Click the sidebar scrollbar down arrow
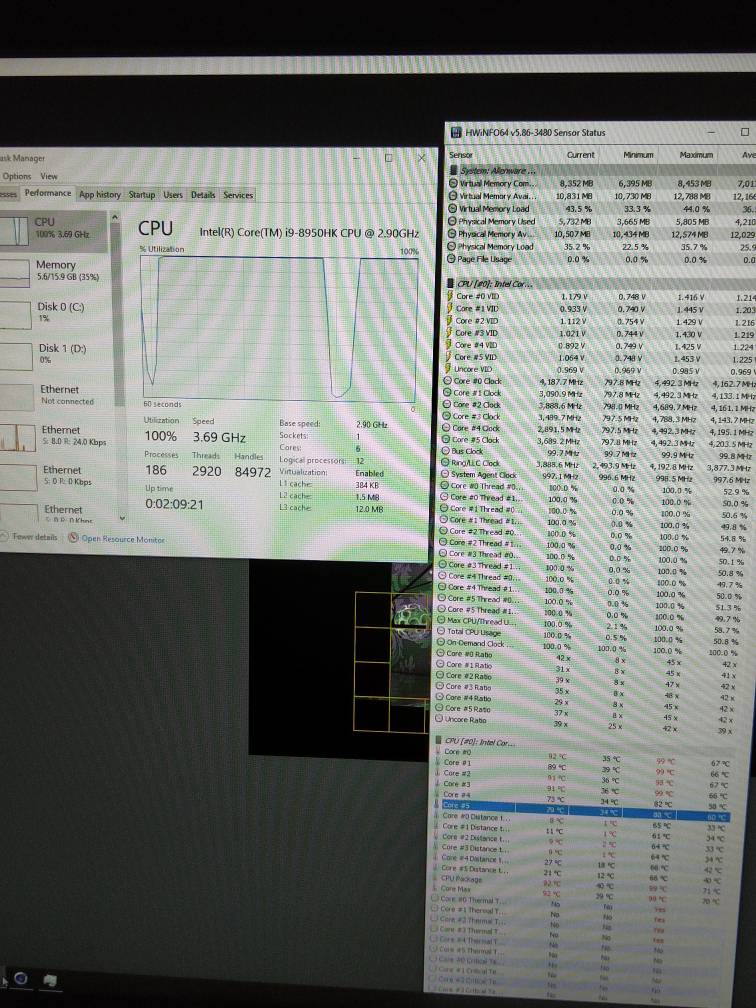The height and width of the screenshot is (1008, 756). 122,518
